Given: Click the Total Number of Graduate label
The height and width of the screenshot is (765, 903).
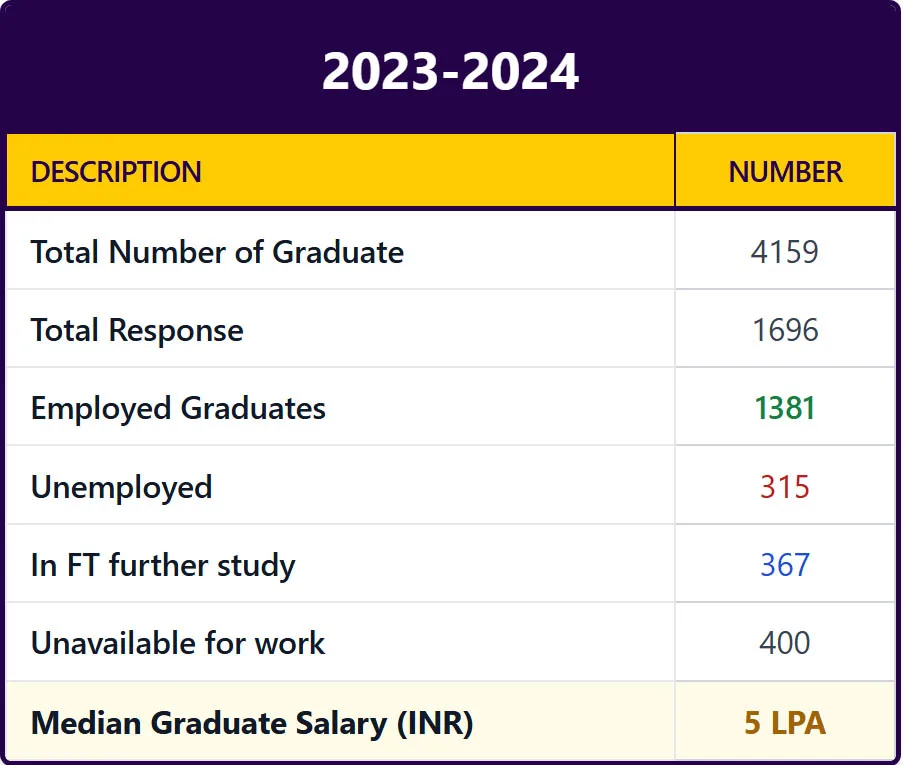Looking at the screenshot, I should (x=217, y=252).
